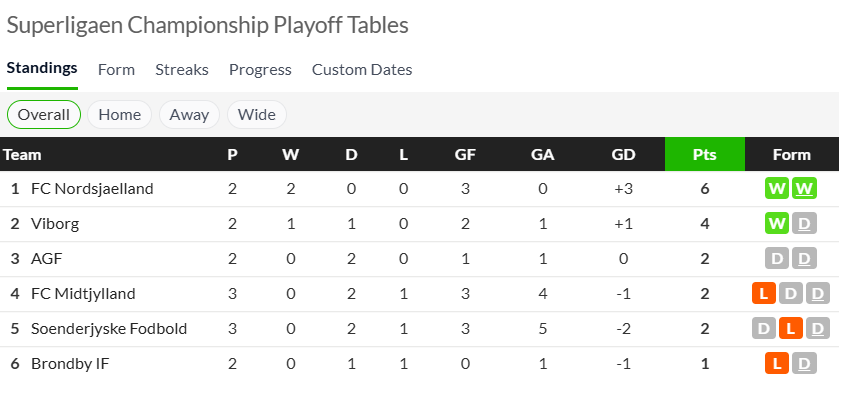Select the Wide table view
Viewport: 843px width, 418px height.
[257, 114]
